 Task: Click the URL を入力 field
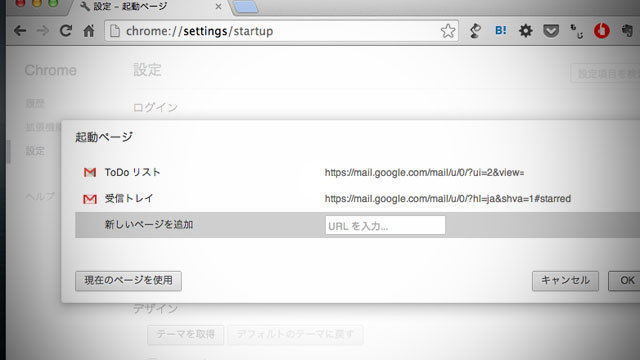click(x=385, y=225)
